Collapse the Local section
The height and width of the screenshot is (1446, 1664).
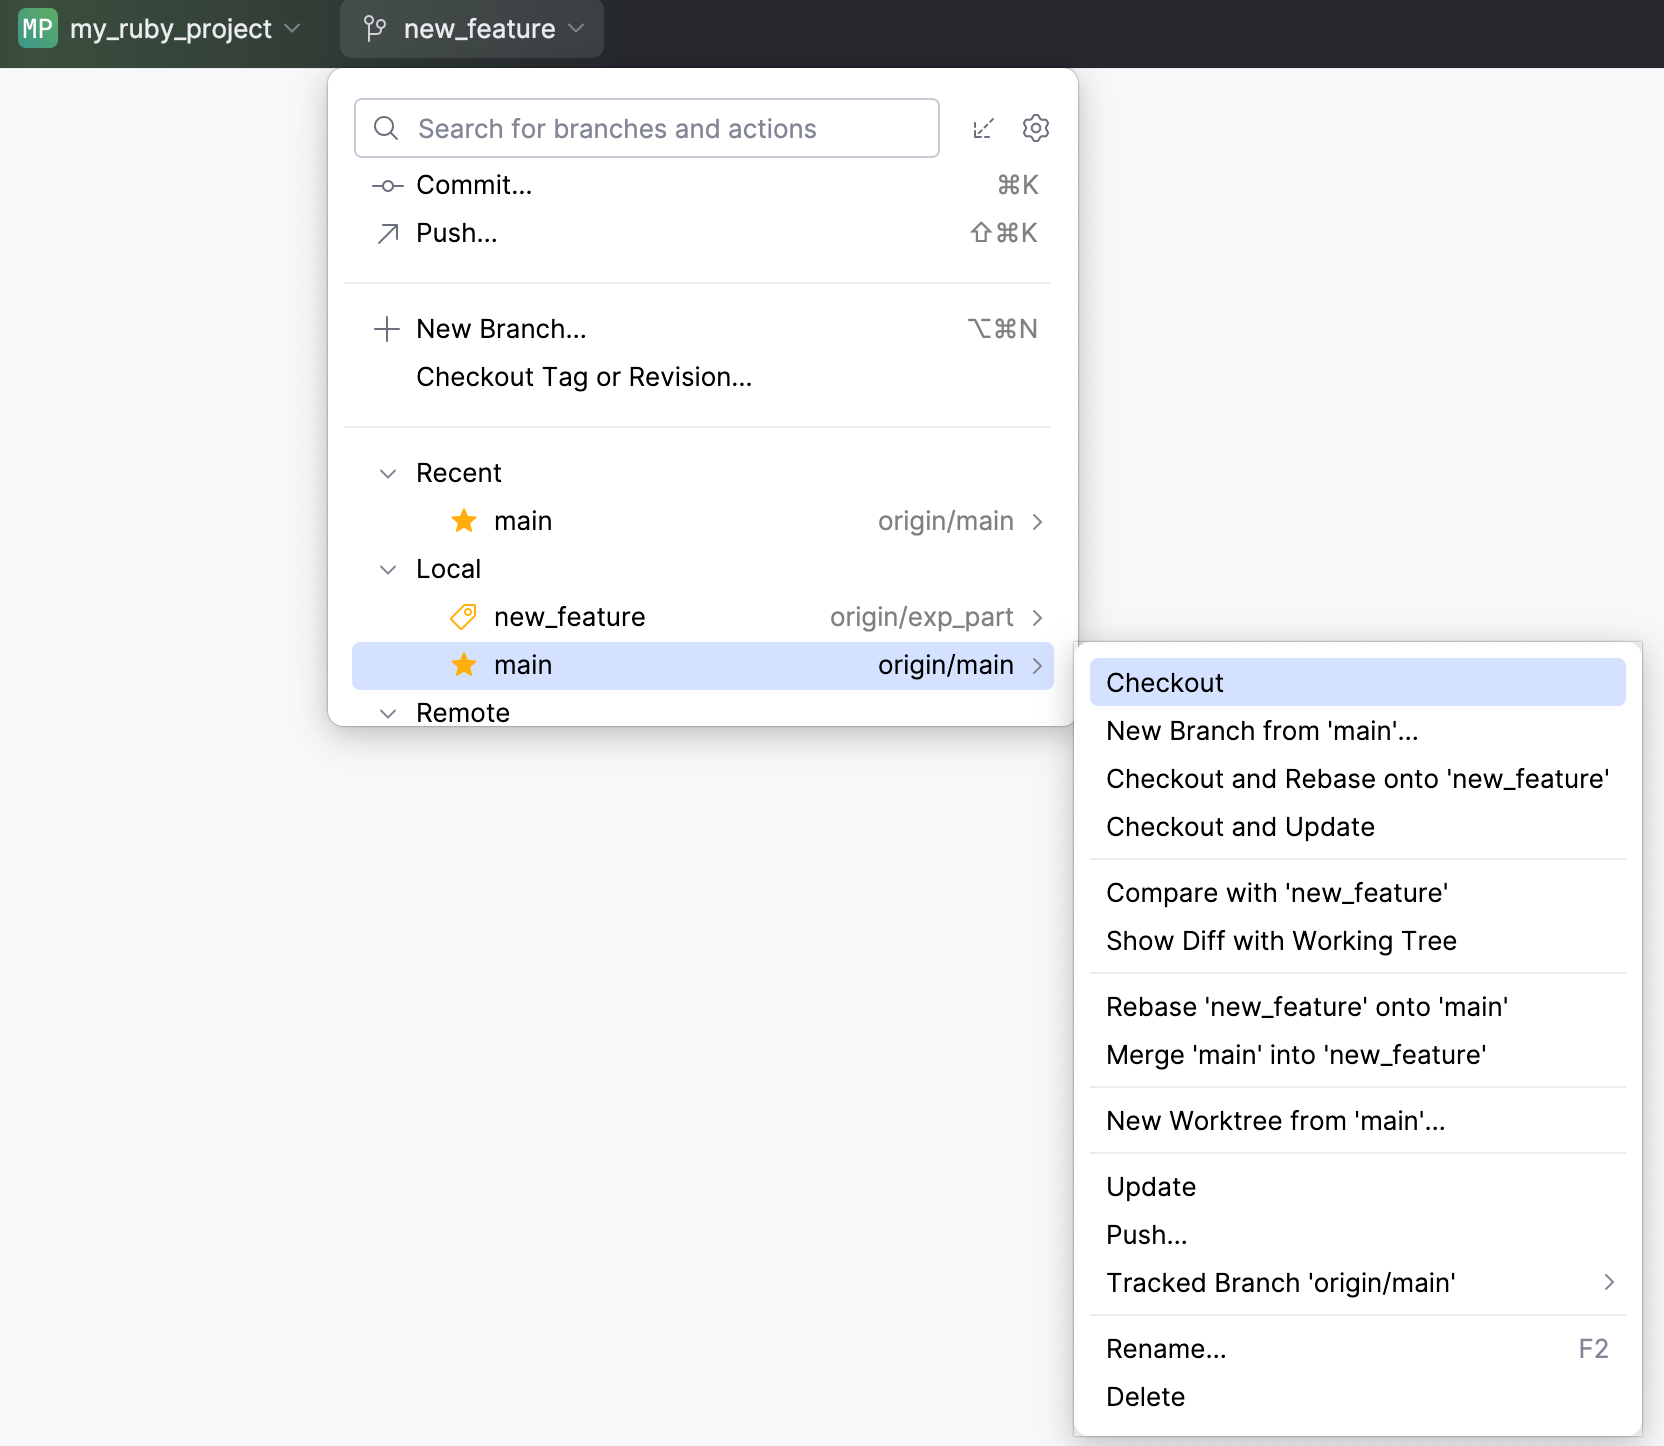point(387,569)
